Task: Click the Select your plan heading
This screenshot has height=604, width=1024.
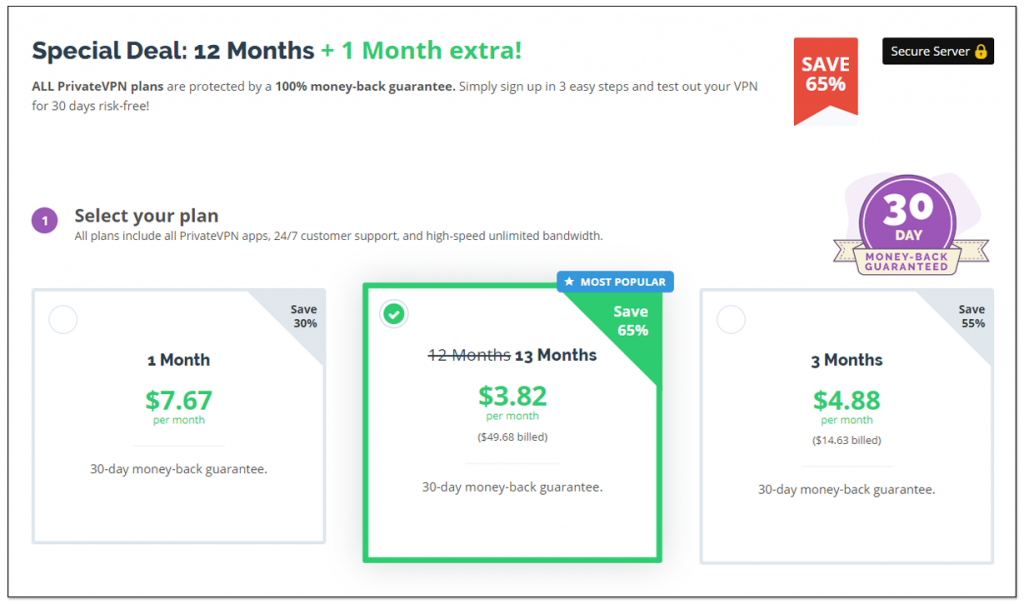Action: point(146,216)
